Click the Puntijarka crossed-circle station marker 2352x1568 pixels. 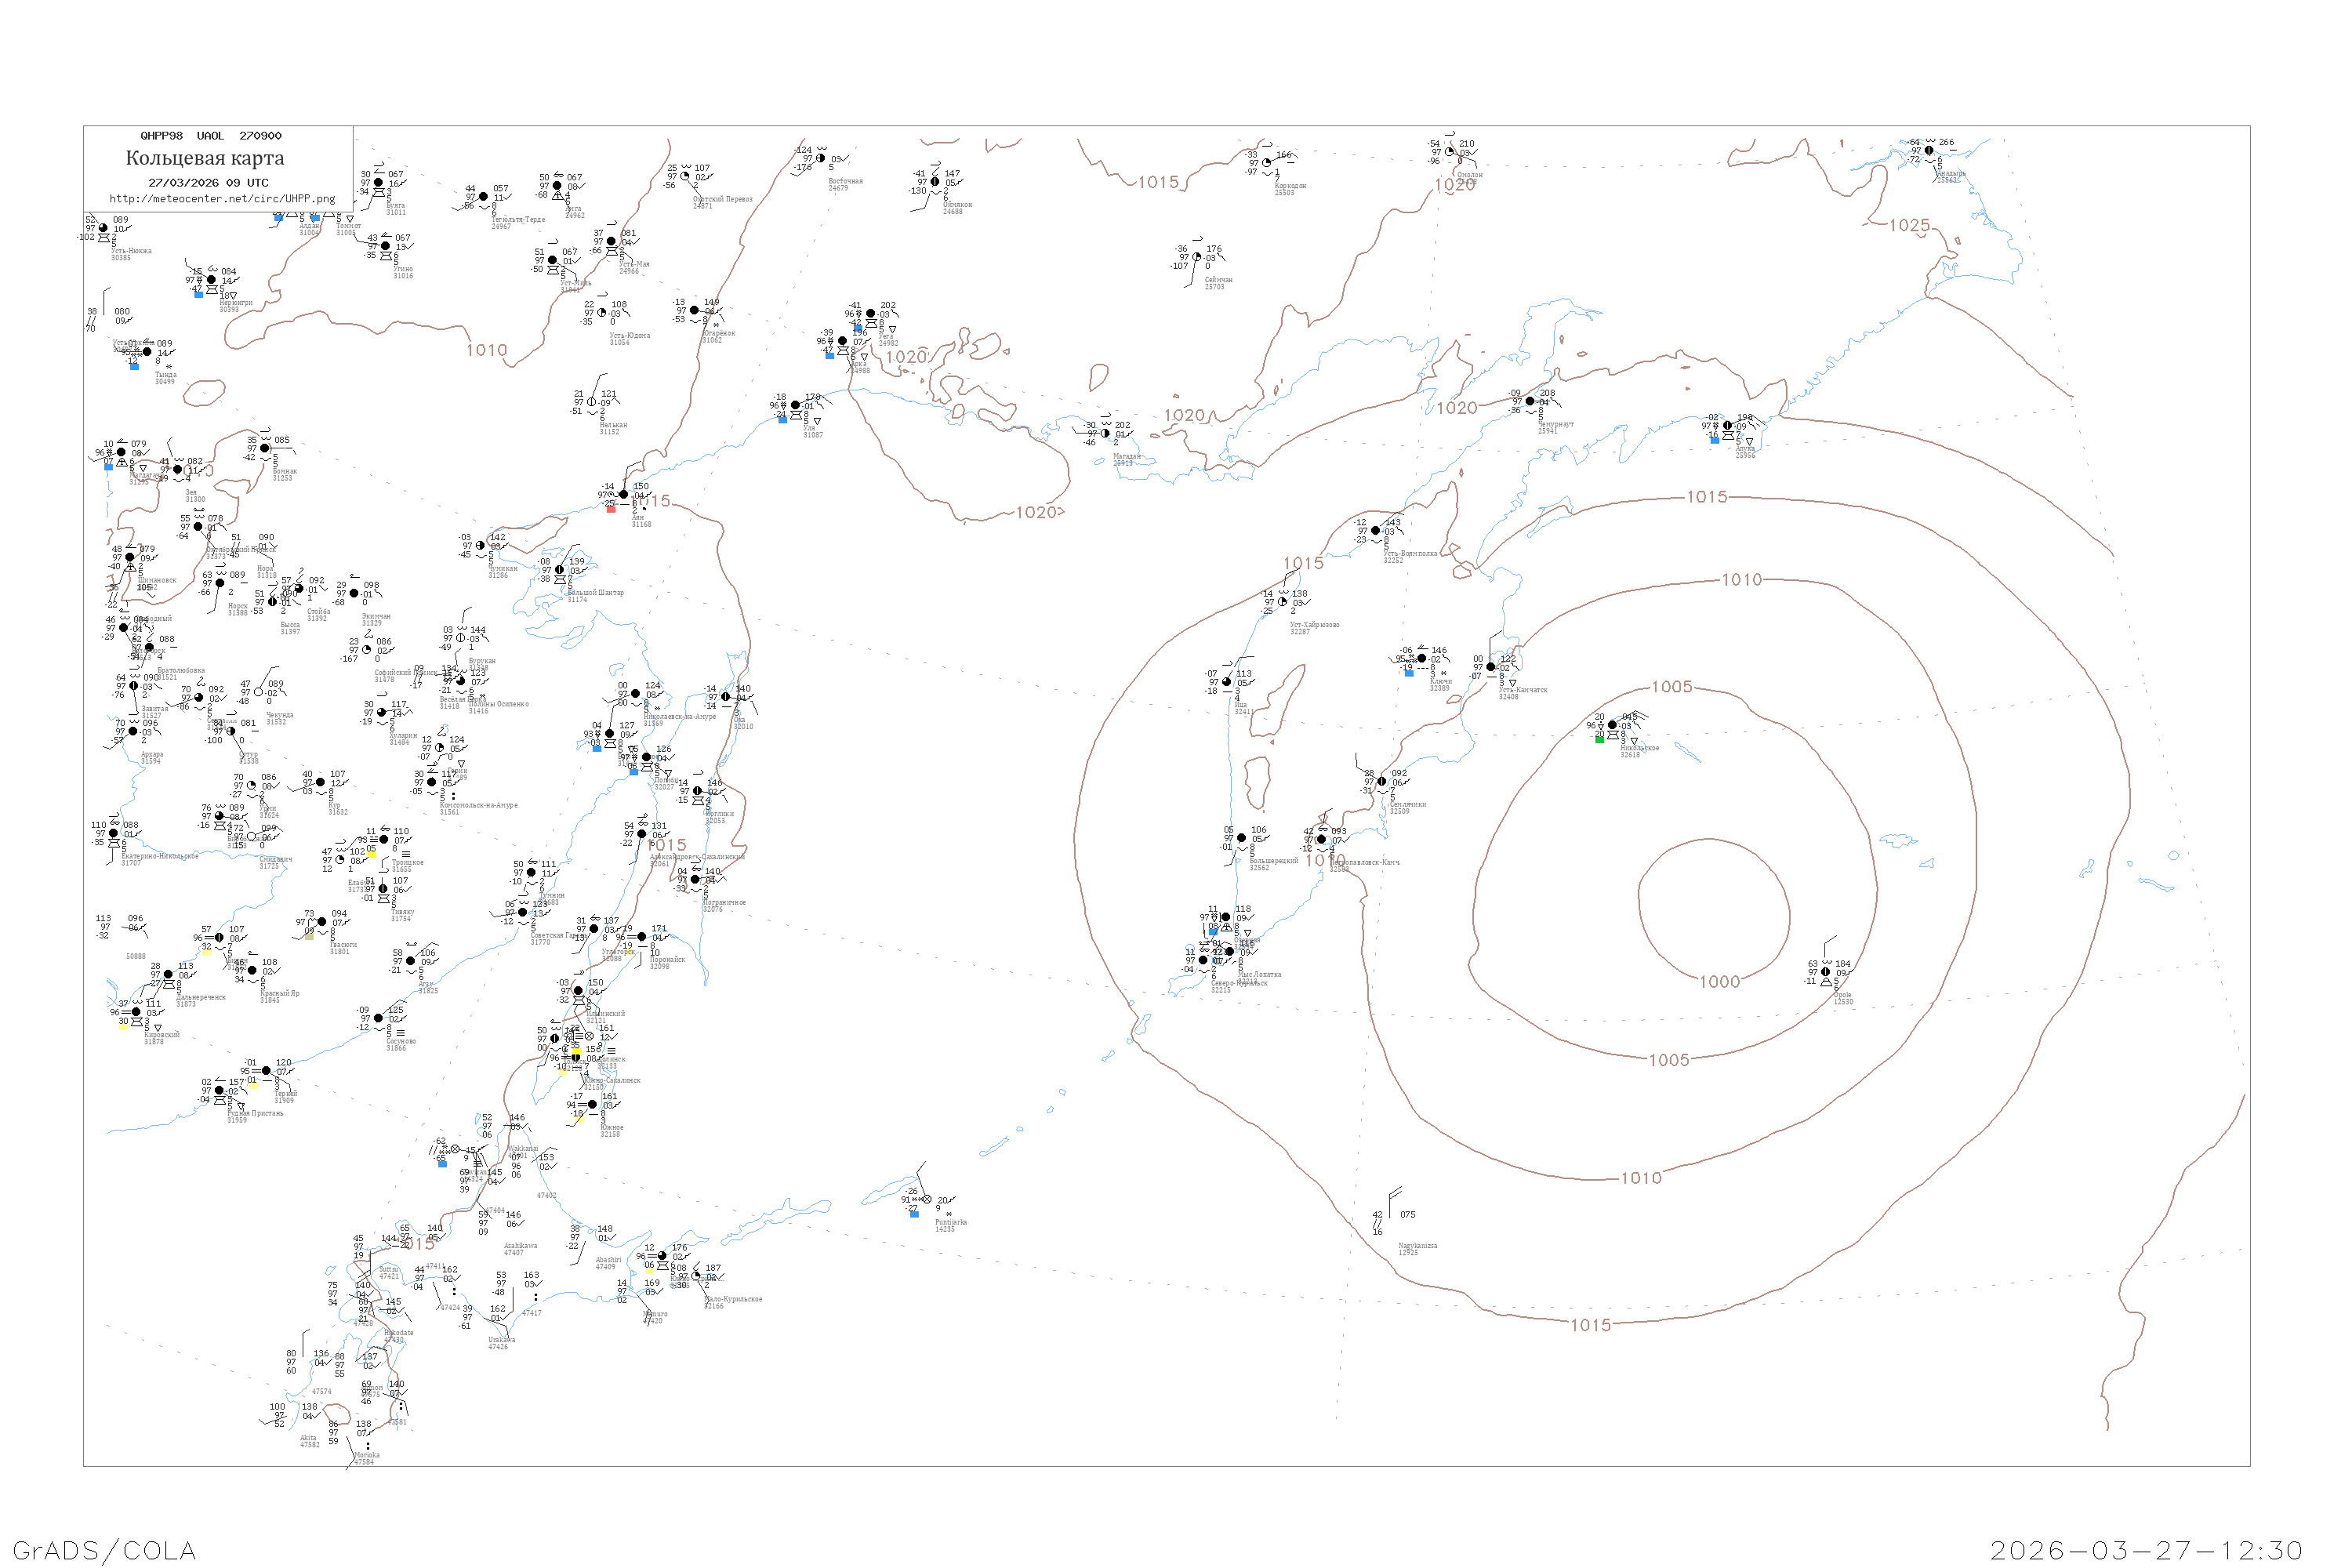(x=927, y=1199)
